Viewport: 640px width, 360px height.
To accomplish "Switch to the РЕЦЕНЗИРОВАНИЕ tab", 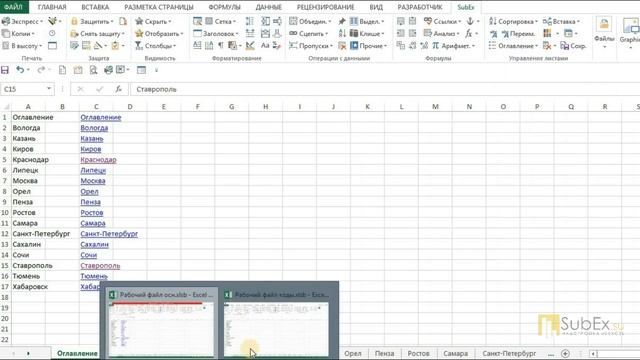I will coord(325,7).
